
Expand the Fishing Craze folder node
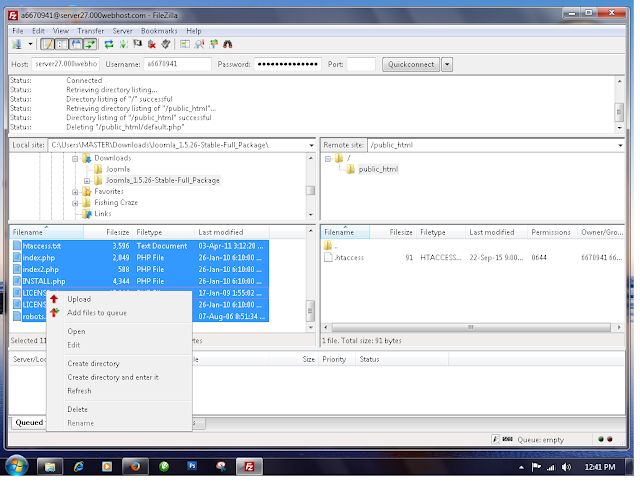point(75,203)
